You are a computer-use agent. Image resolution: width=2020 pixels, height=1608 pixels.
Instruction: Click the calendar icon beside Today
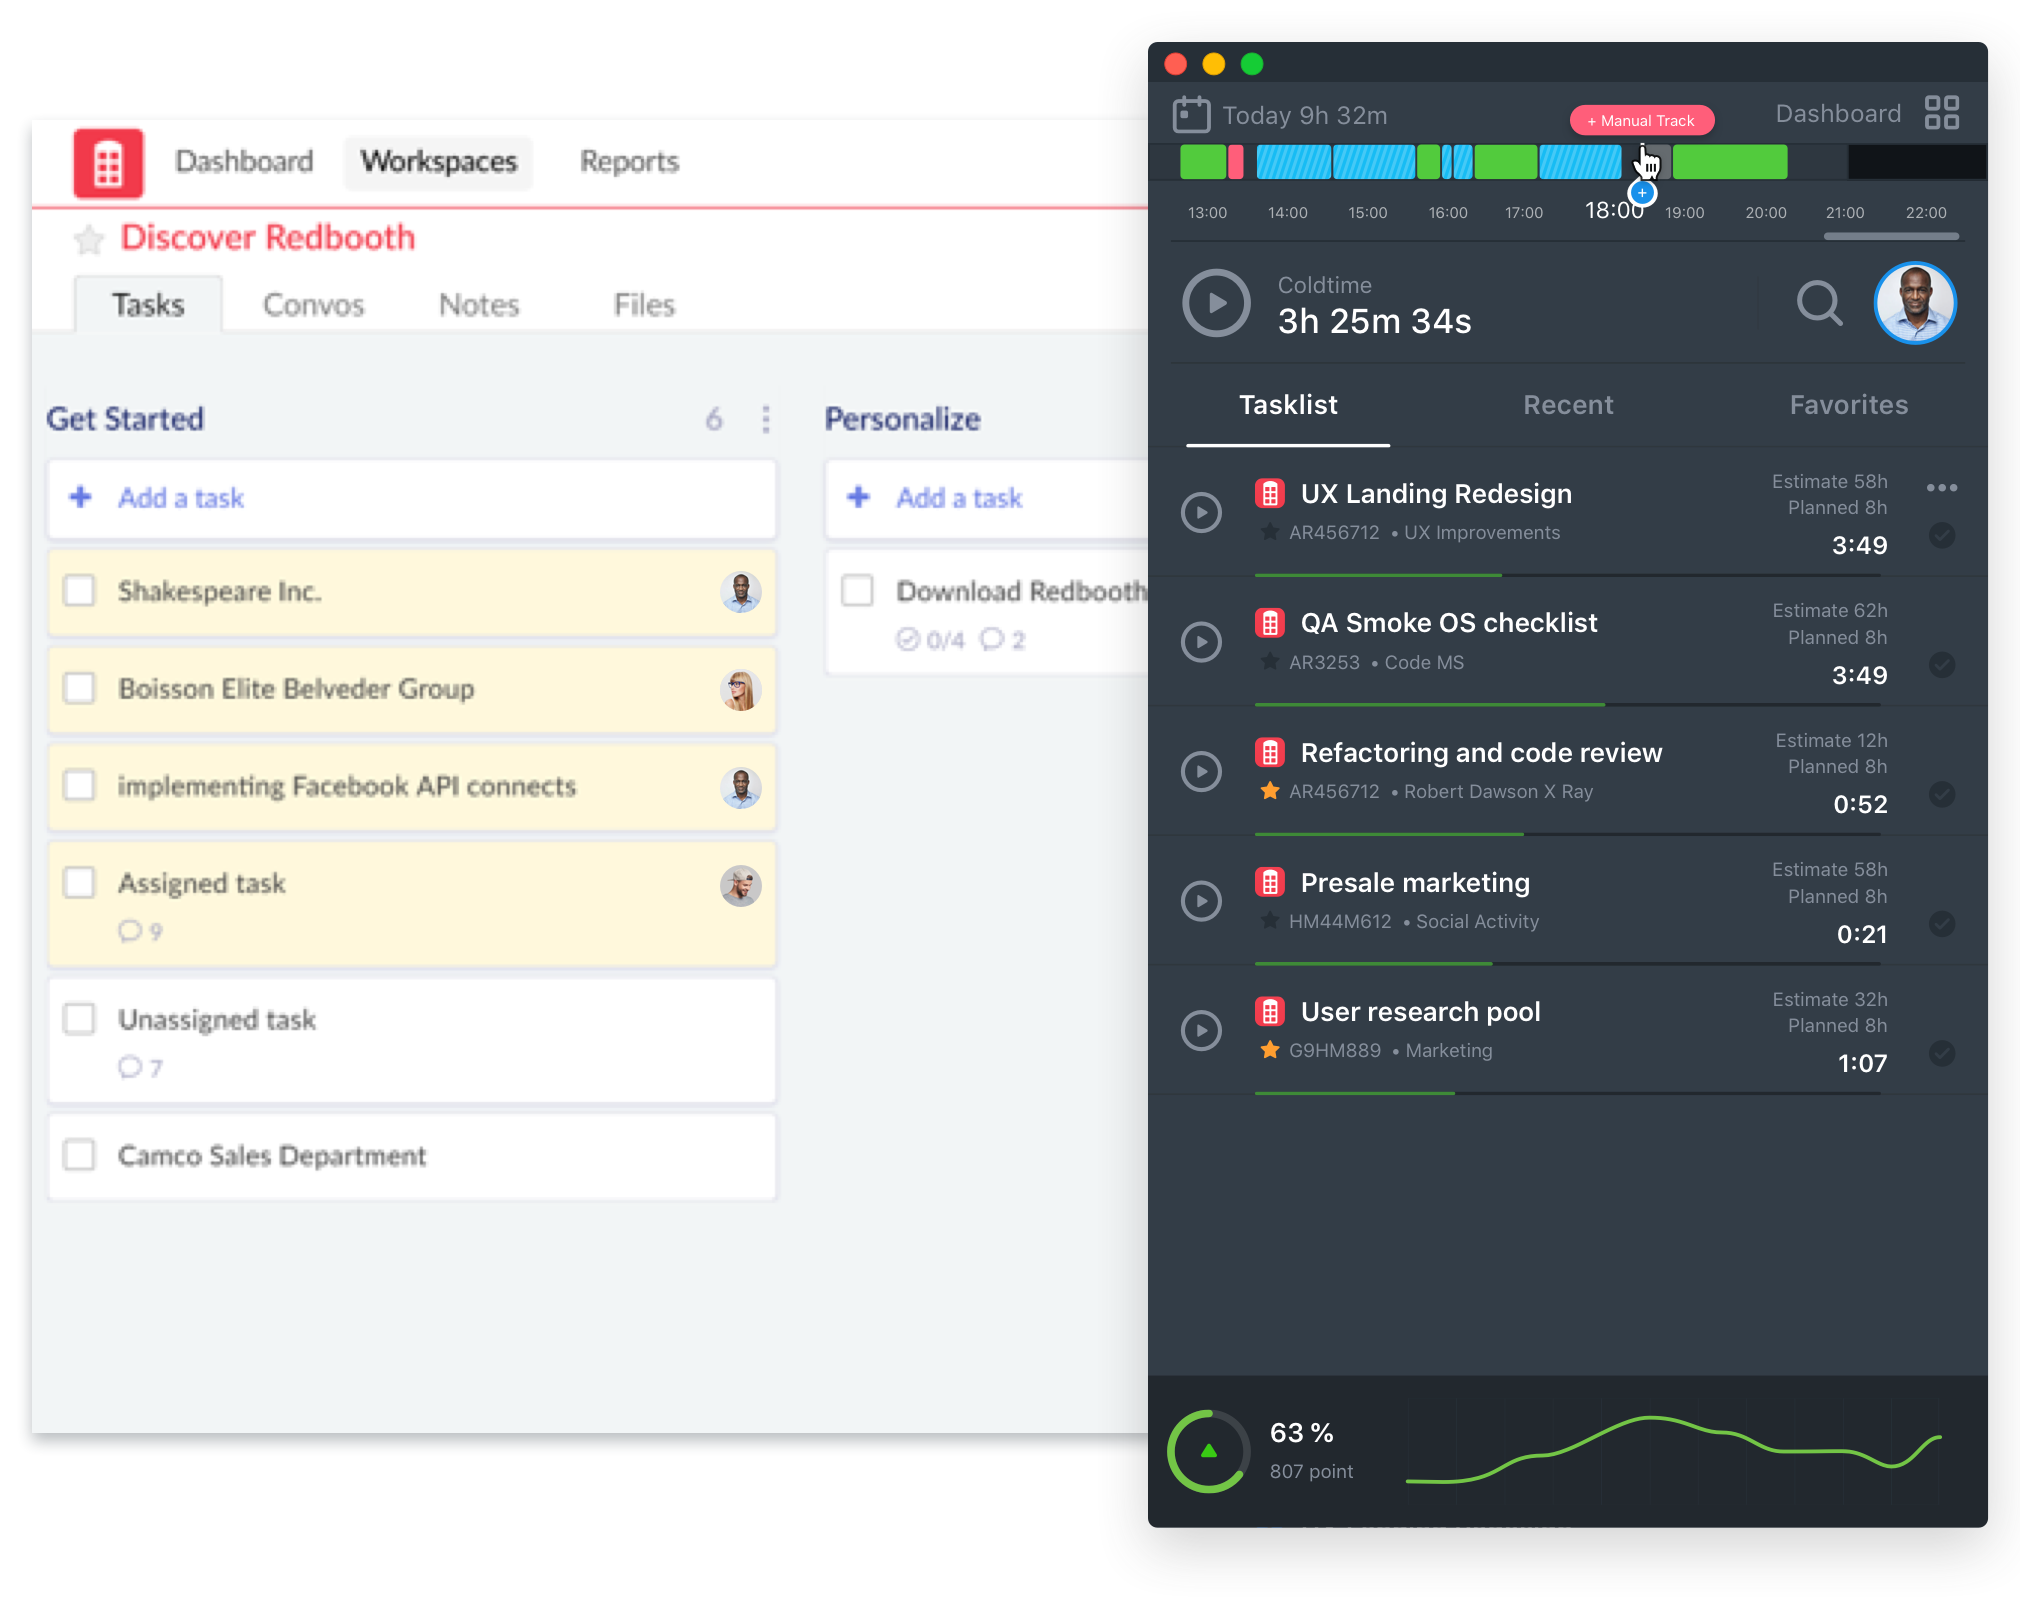click(x=1191, y=115)
